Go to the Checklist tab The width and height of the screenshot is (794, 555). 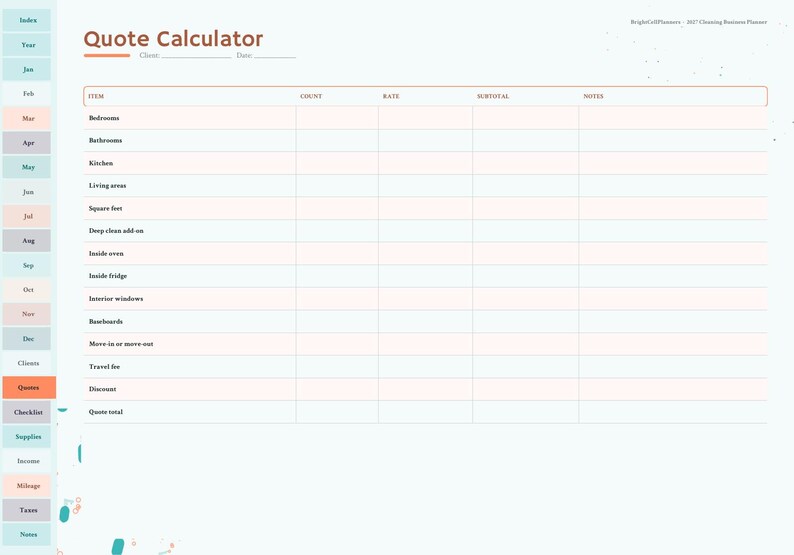click(x=27, y=412)
